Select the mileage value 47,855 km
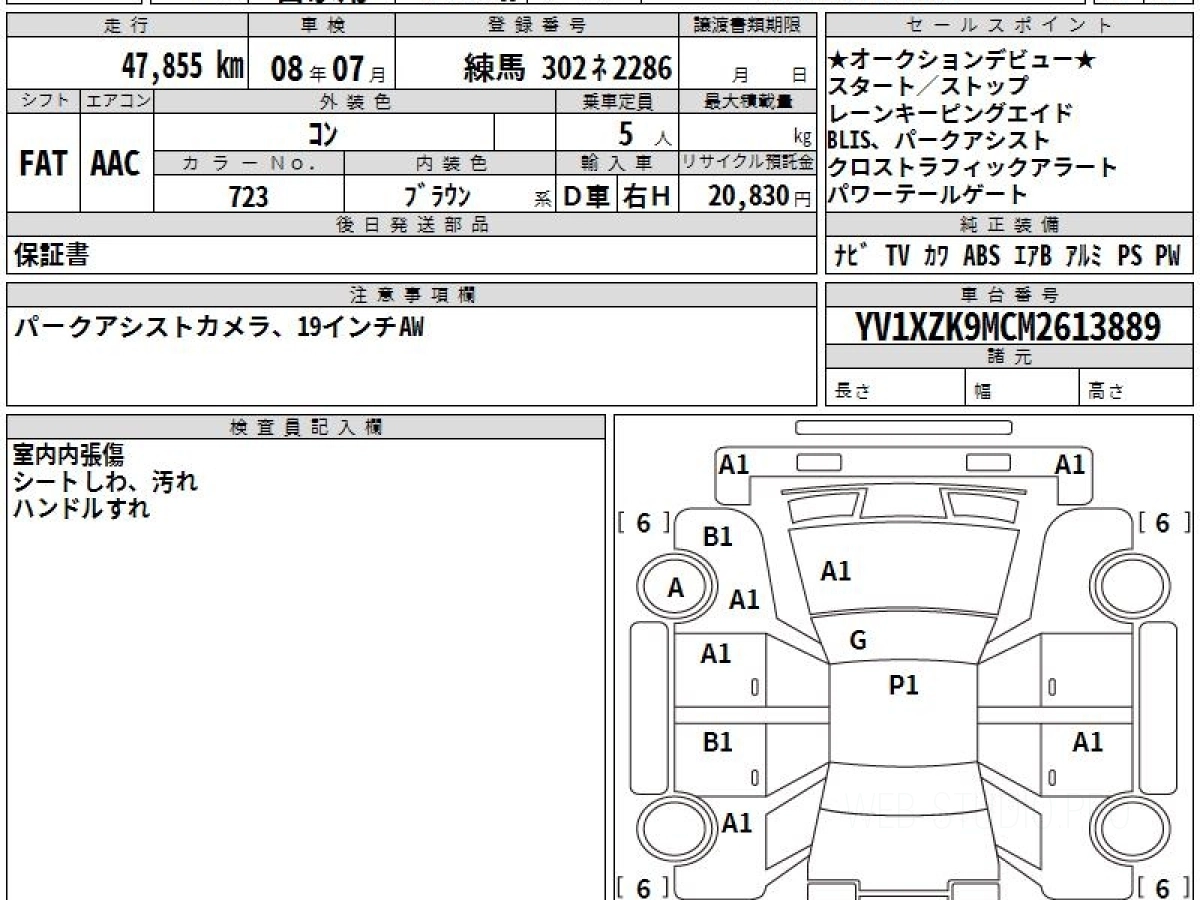This screenshot has height=900, width=1200. point(182,67)
